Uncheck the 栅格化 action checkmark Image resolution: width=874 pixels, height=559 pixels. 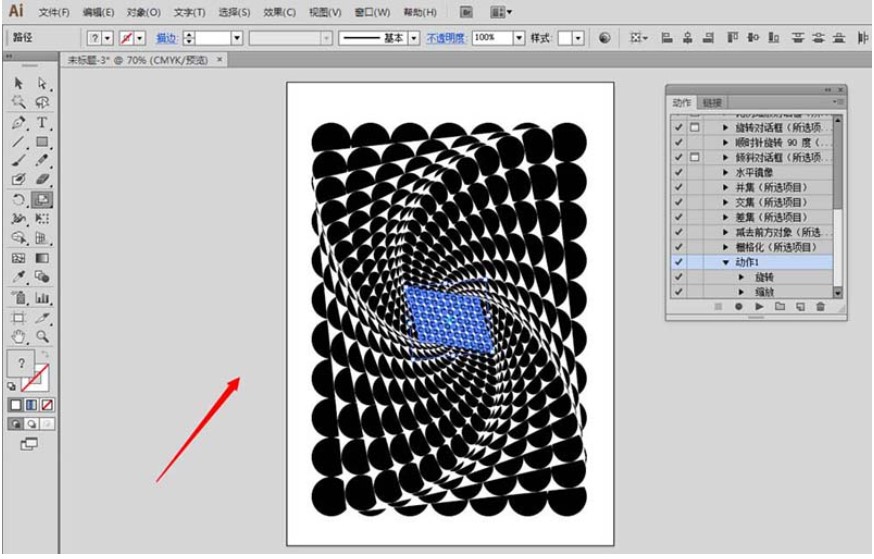click(679, 247)
